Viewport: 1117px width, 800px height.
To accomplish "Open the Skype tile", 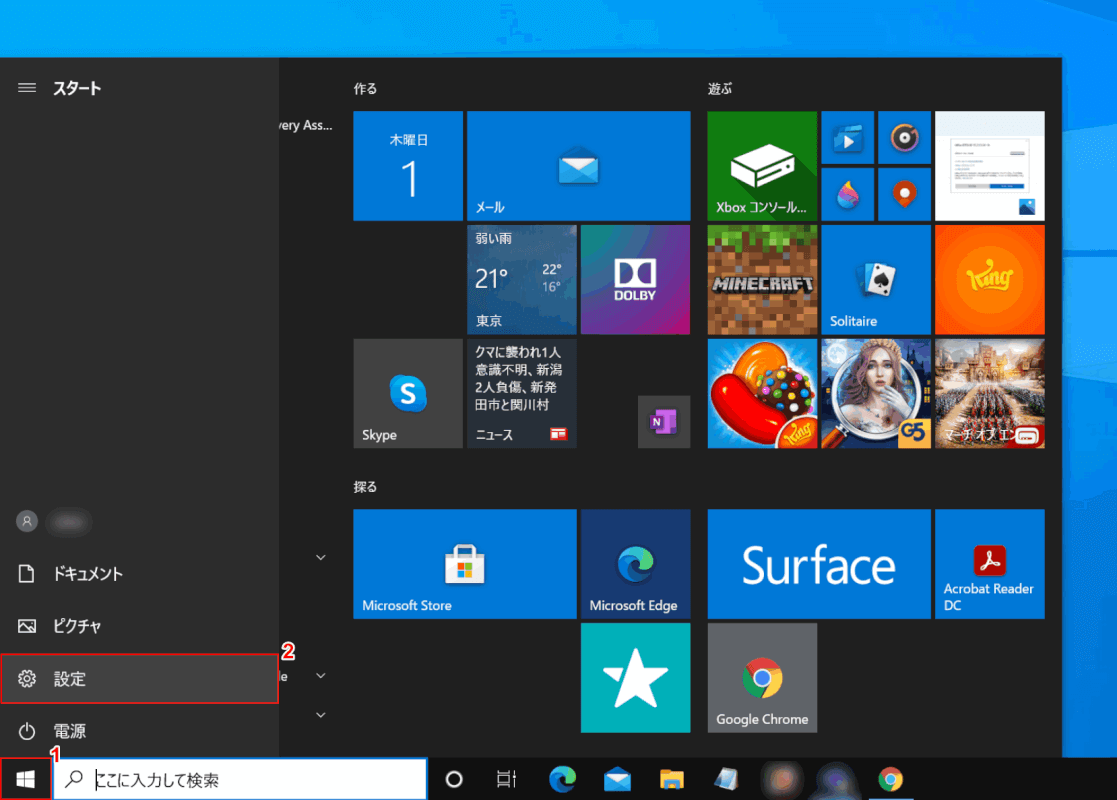I will (x=407, y=393).
